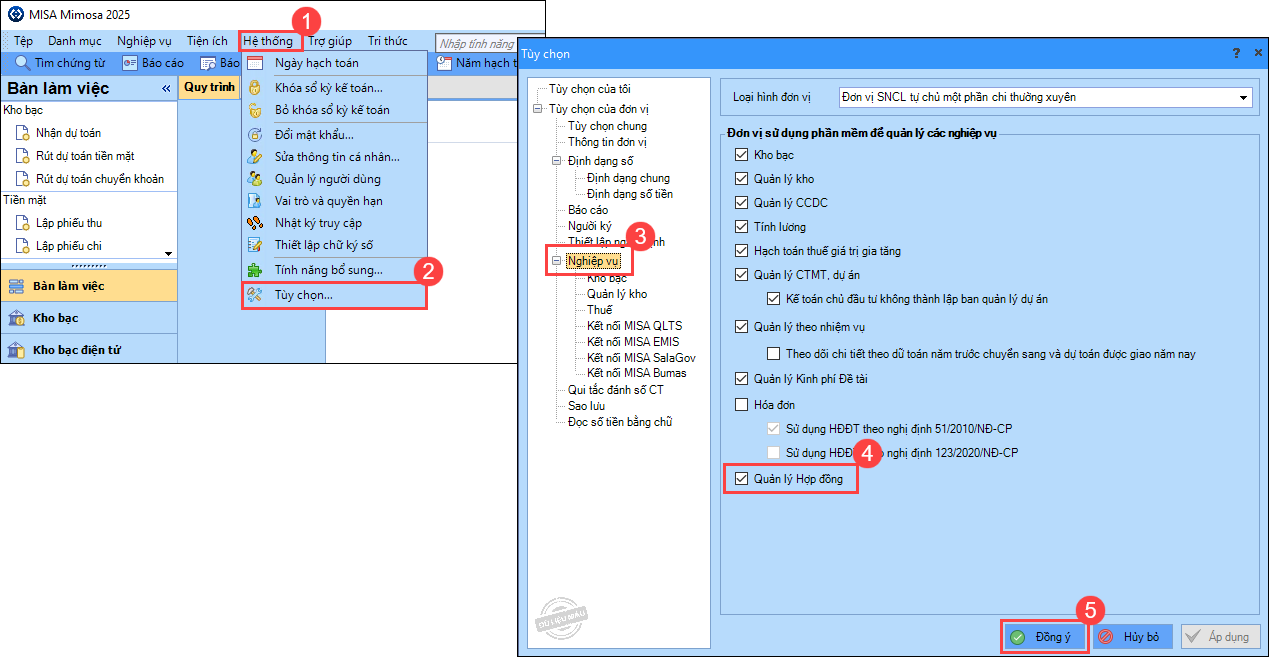Uncheck Kế toán chủ đầu tư không thành lập ban checkbox
The height and width of the screenshot is (657, 1269).
[773, 299]
